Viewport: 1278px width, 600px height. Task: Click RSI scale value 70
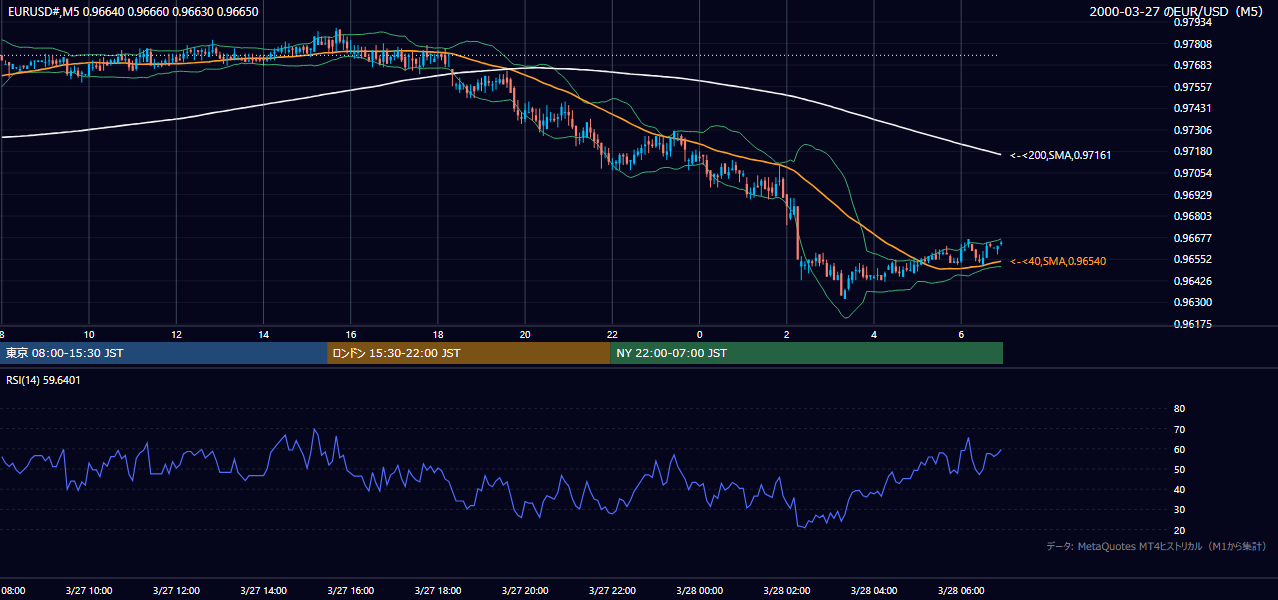click(x=1179, y=429)
